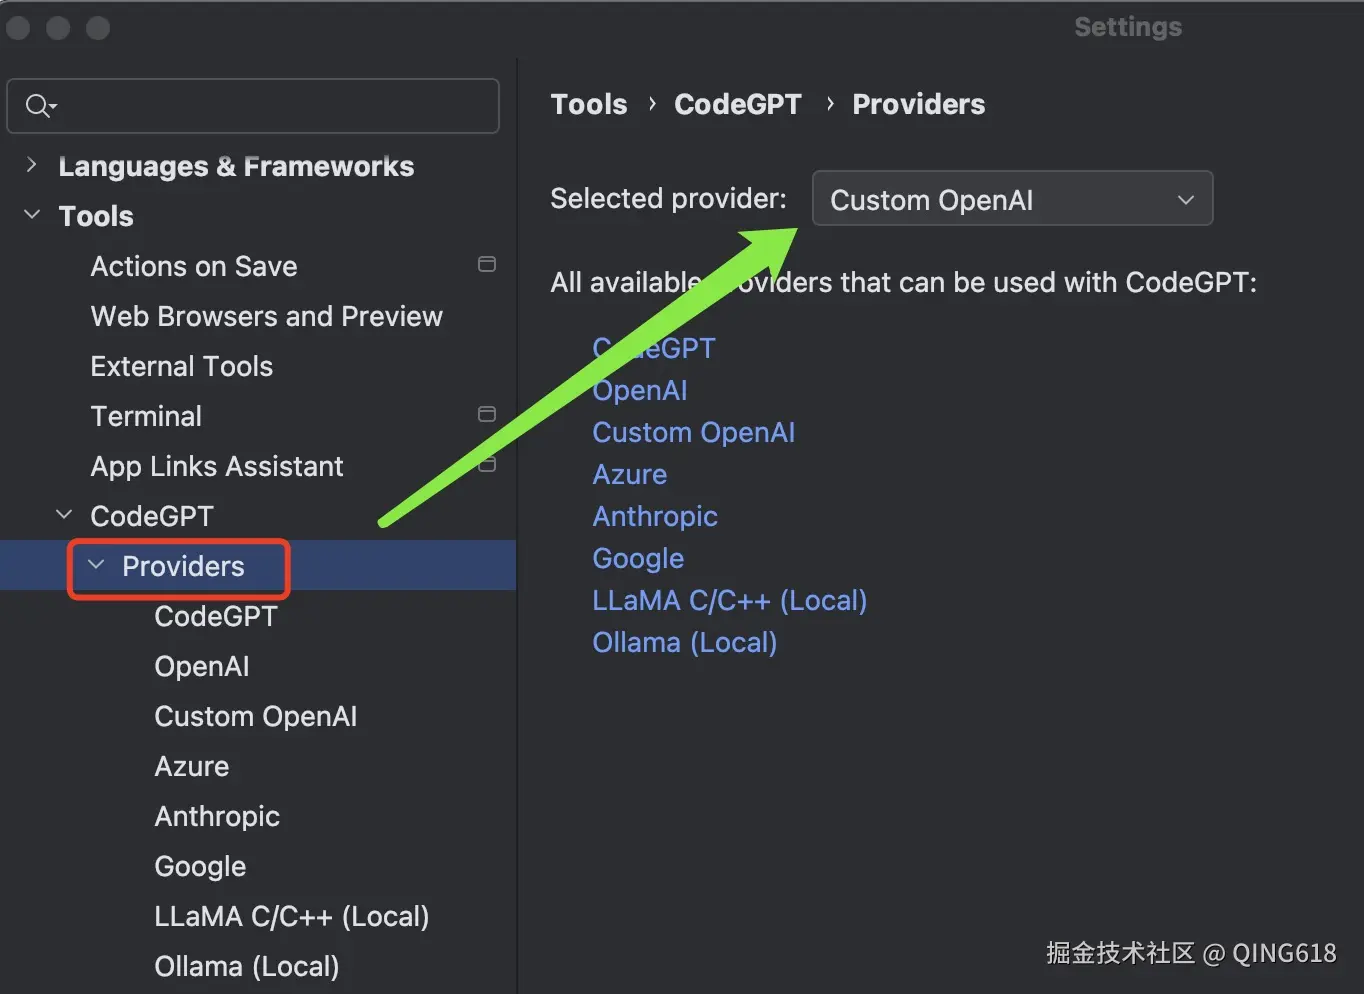
Task: Select Web Browsers and Preview settings
Action: point(266,317)
